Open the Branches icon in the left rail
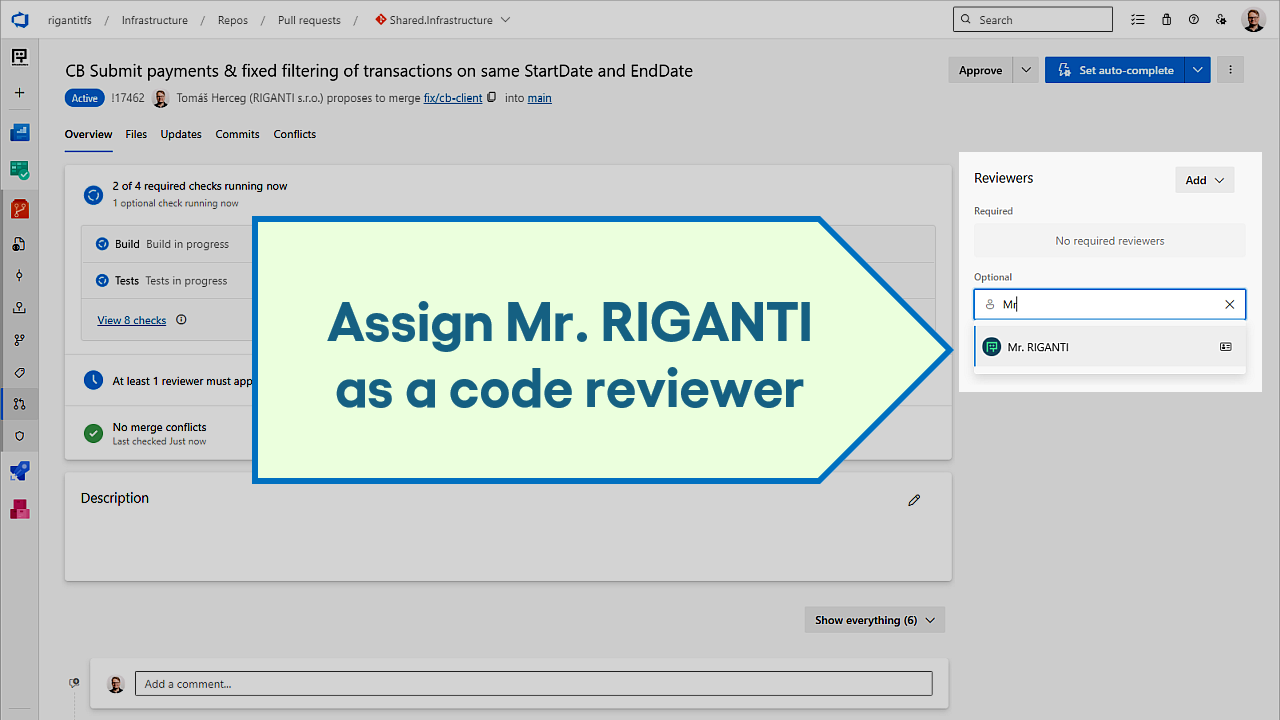The width and height of the screenshot is (1280, 720). pos(19,339)
